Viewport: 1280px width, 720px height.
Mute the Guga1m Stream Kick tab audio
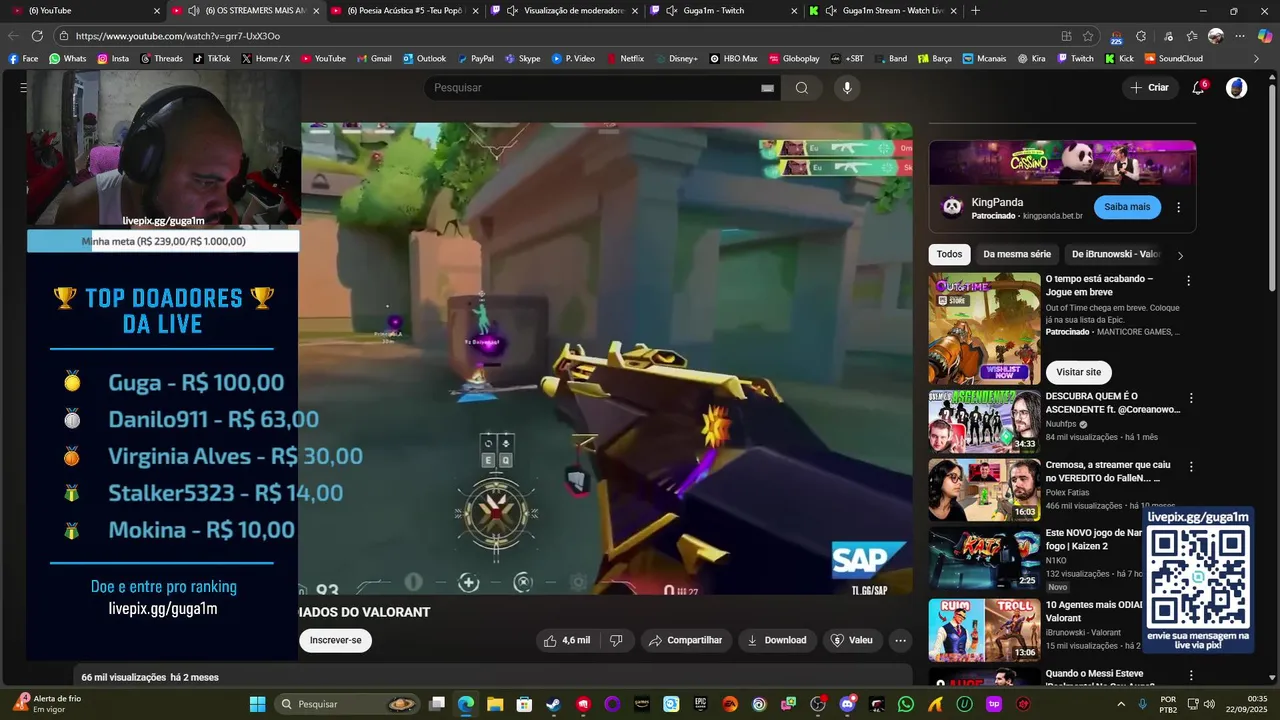(831, 11)
